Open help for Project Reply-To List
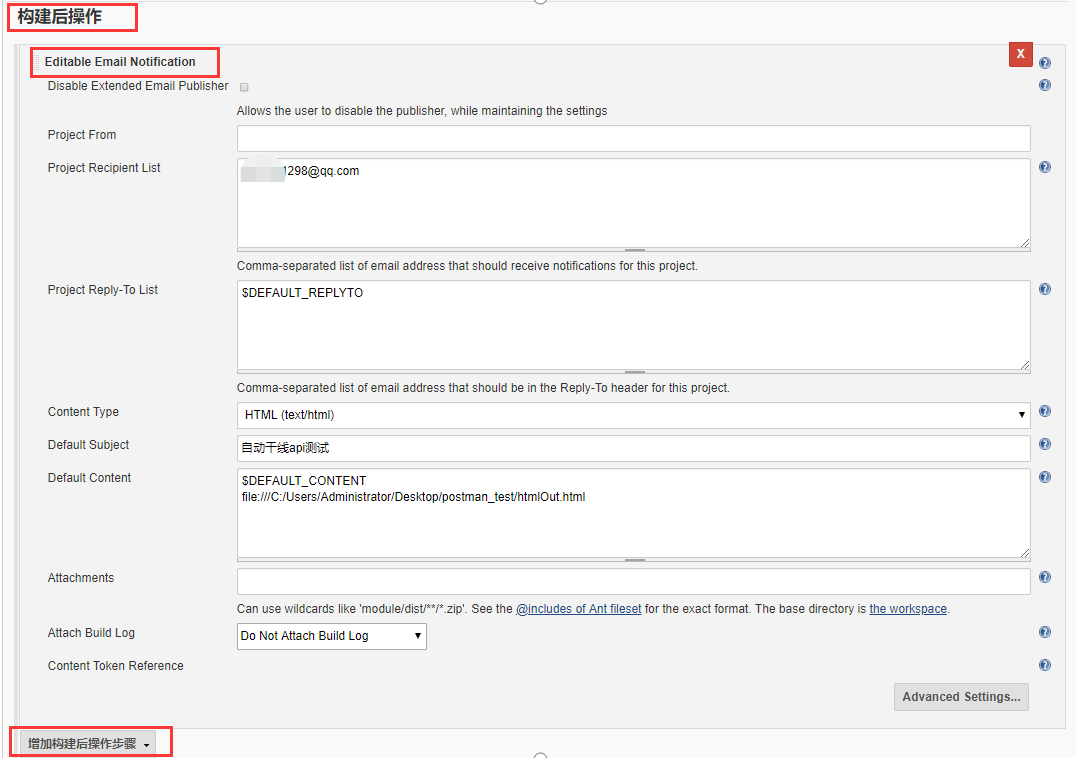1076x758 pixels. [1045, 290]
